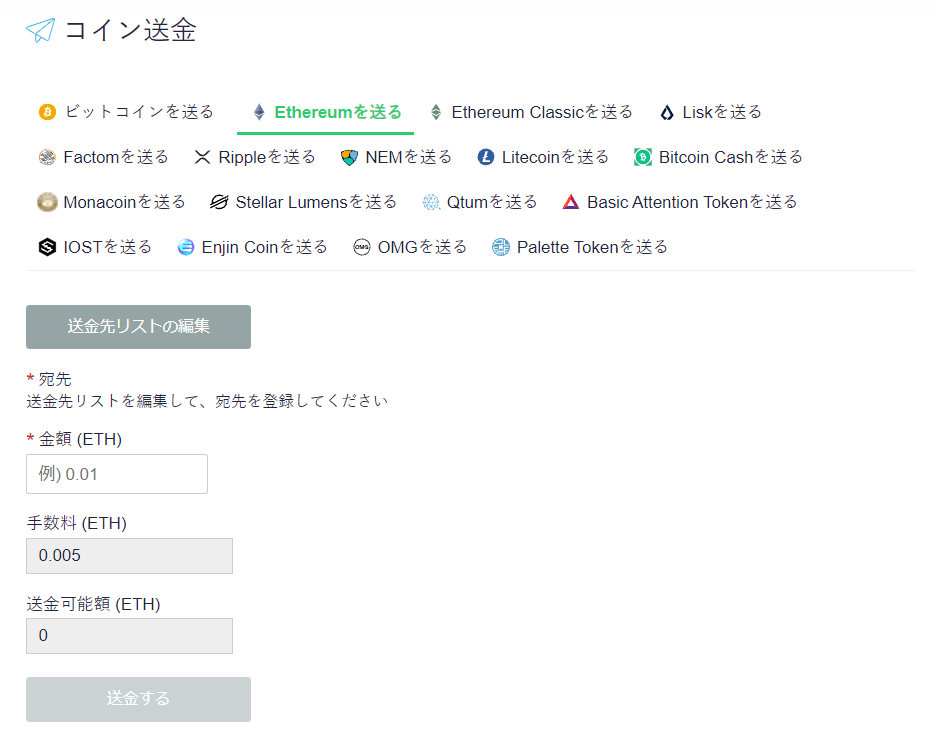Click the コイン送金 page heading
Image resolution: width=935 pixels, height=743 pixels.
130,30
